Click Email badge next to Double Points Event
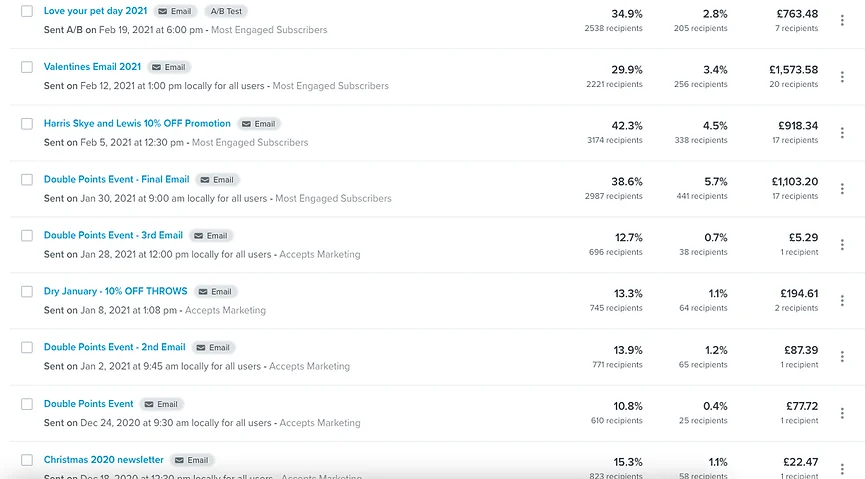The width and height of the screenshot is (865, 479). (x=161, y=404)
